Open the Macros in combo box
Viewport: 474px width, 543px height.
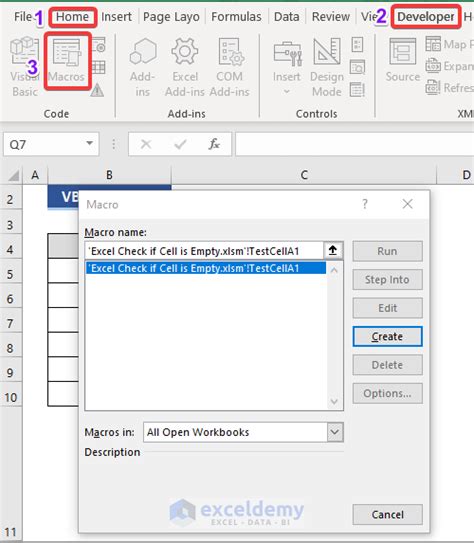point(243,432)
